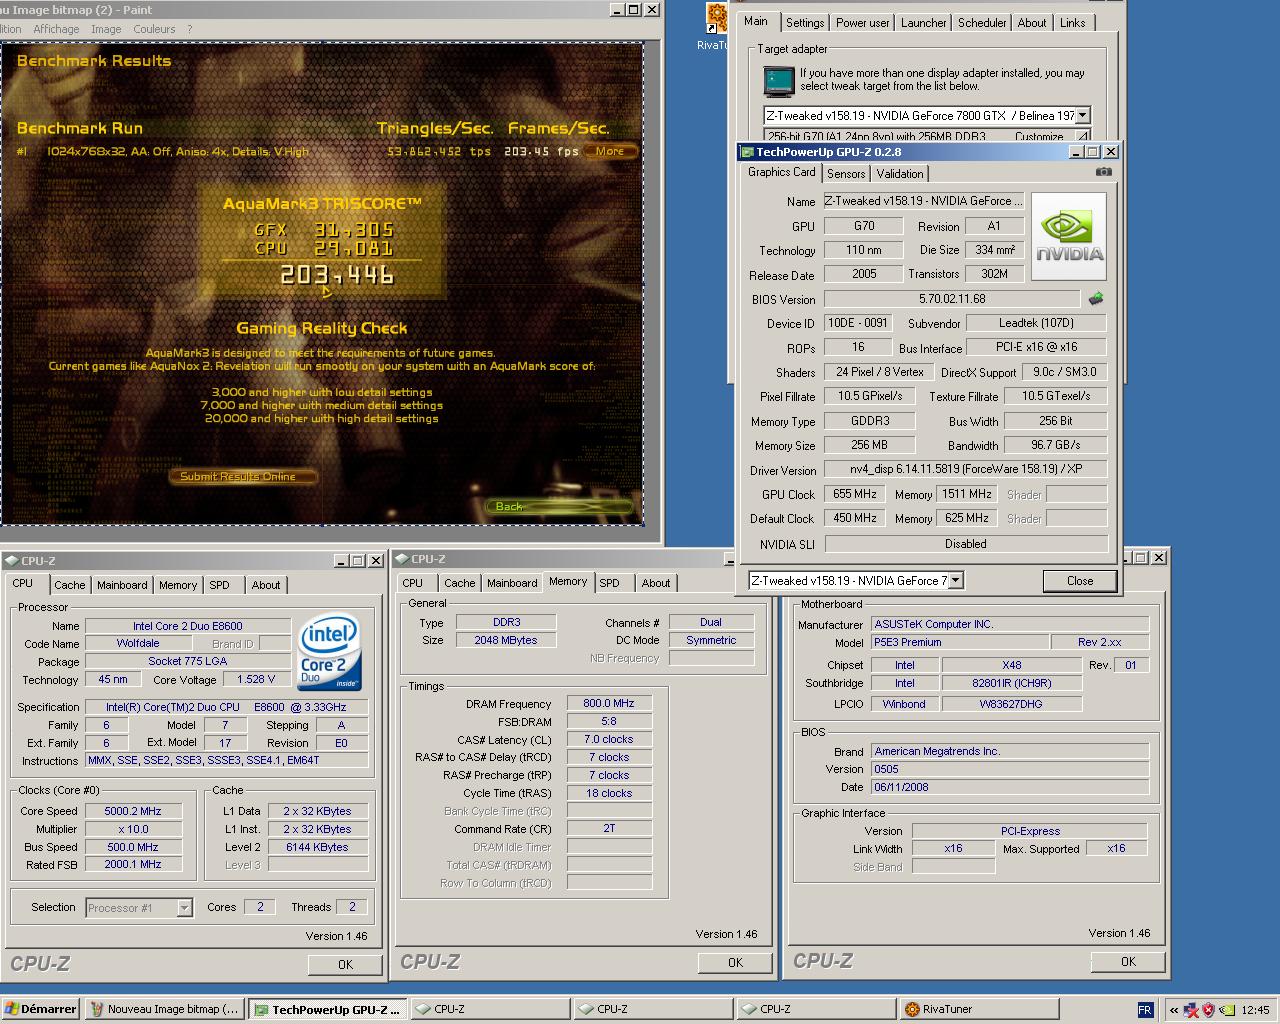Click the Intel Core 2 Duo logo

(330, 654)
